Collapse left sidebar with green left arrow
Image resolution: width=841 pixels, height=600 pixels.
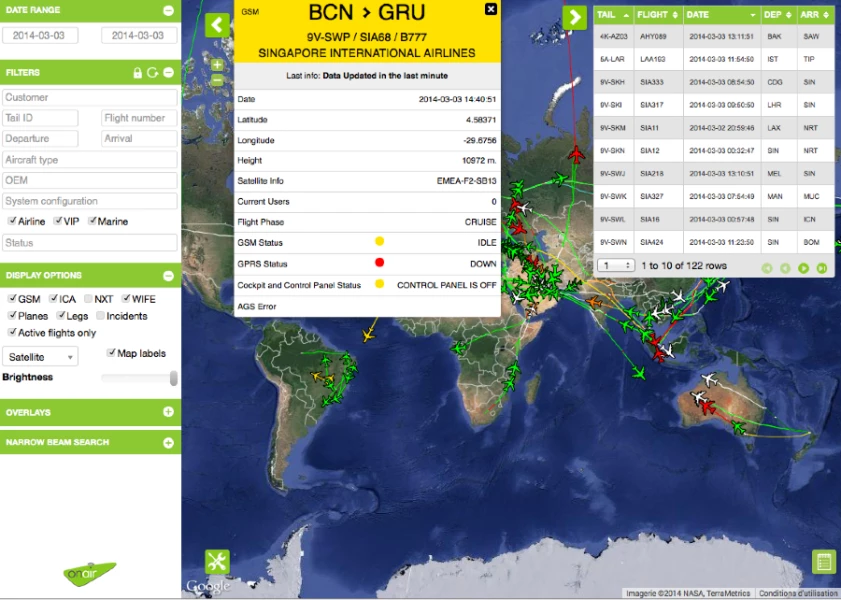[x=217, y=25]
